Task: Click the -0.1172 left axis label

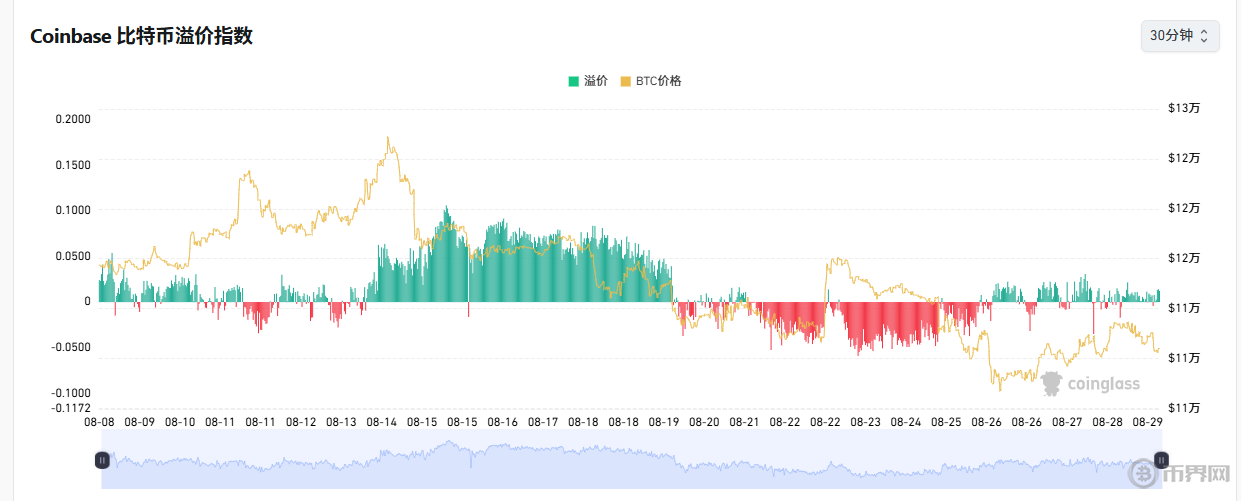Action: coord(69,408)
